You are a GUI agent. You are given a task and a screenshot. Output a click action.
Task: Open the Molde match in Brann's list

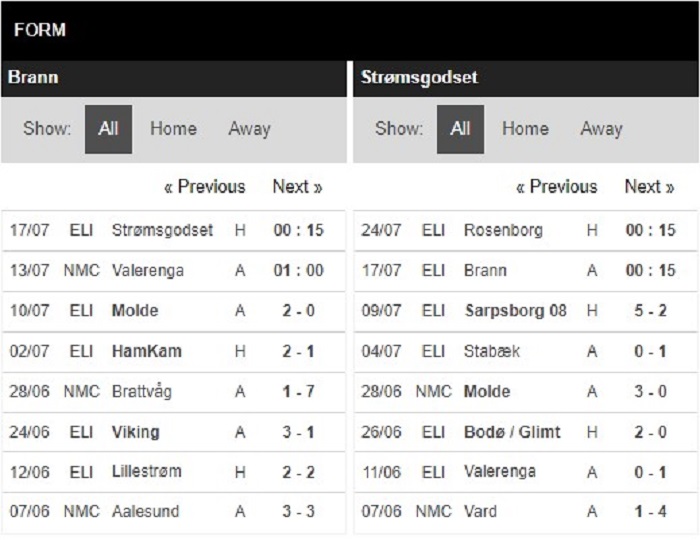tap(174, 311)
